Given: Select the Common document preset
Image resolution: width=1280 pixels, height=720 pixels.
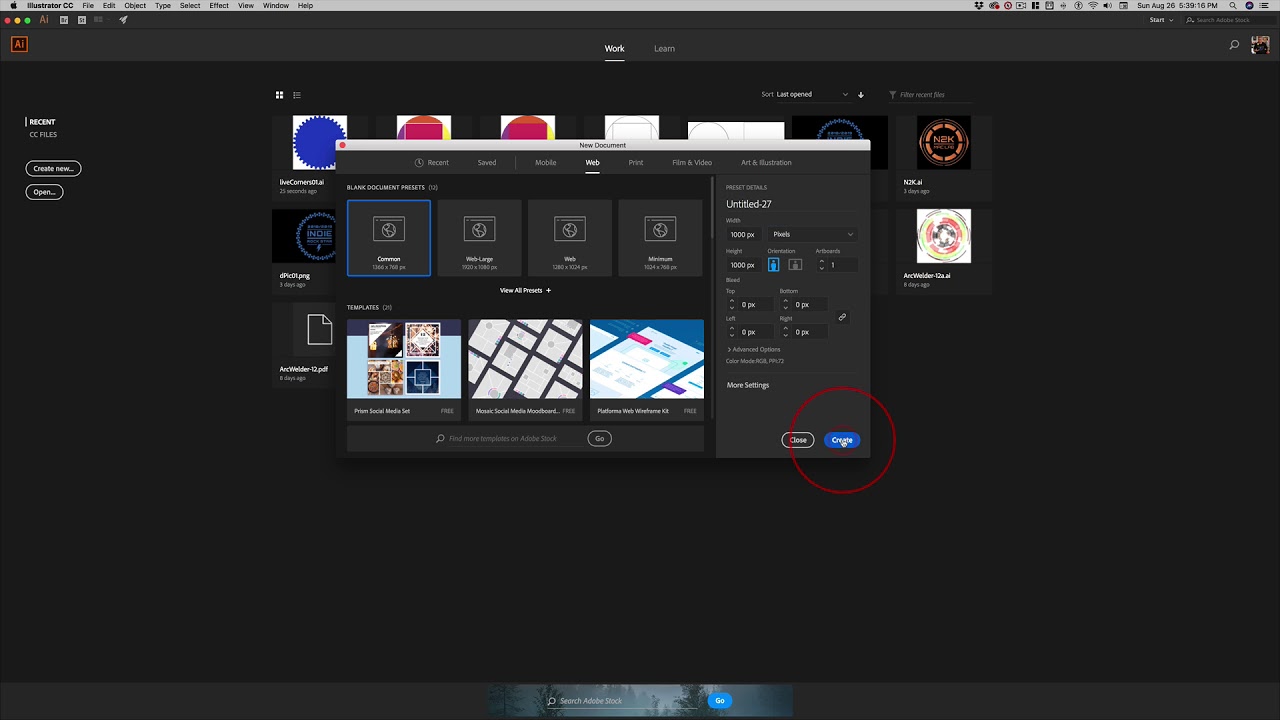Looking at the screenshot, I should (x=389, y=238).
